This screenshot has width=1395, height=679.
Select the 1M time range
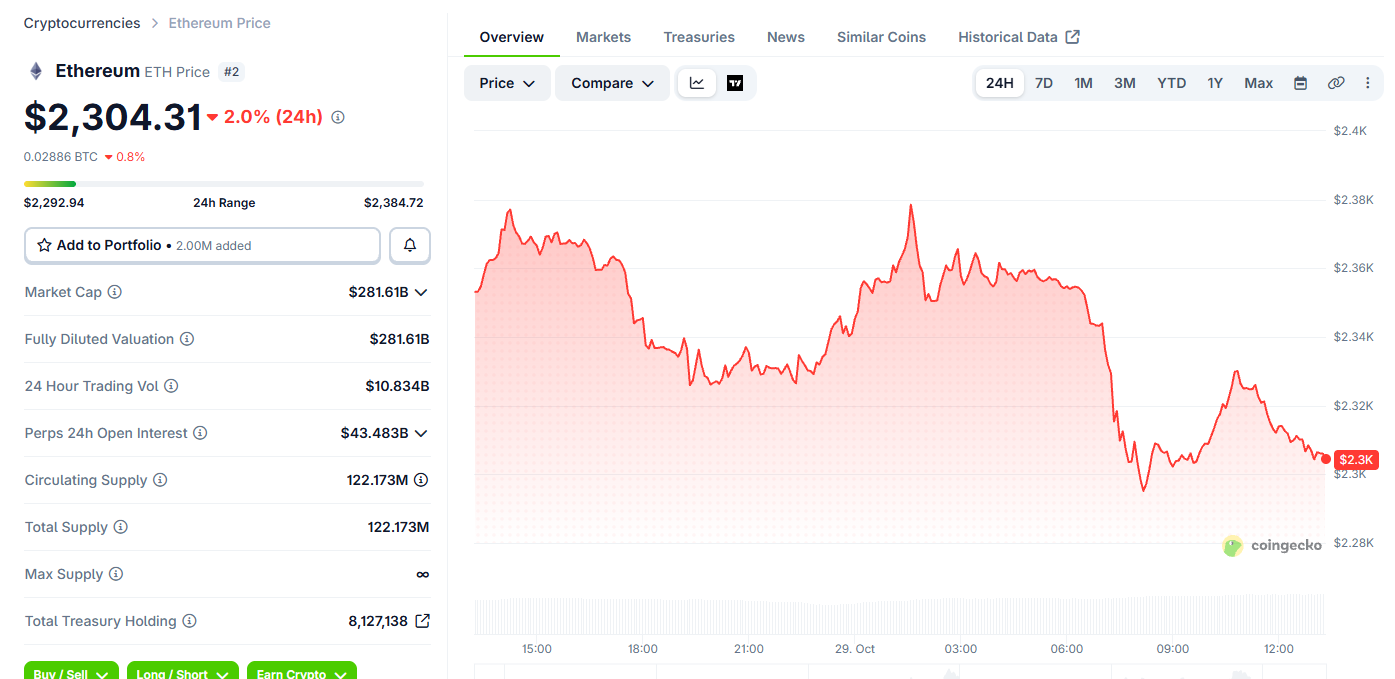[x=1083, y=83]
